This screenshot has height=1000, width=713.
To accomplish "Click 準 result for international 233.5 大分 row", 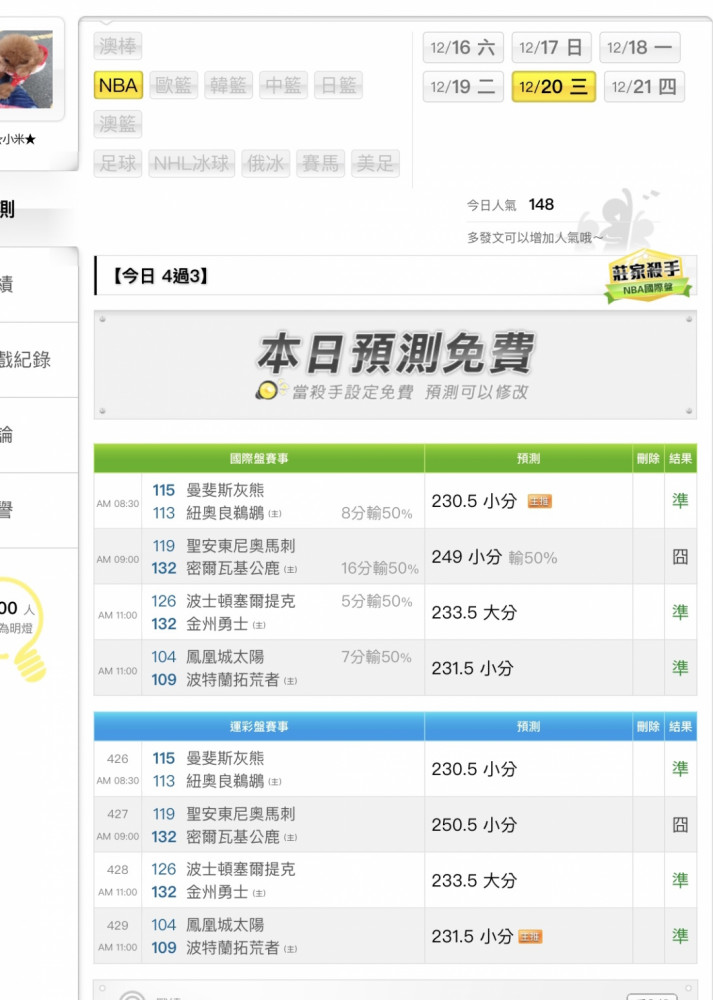I will point(680,612).
